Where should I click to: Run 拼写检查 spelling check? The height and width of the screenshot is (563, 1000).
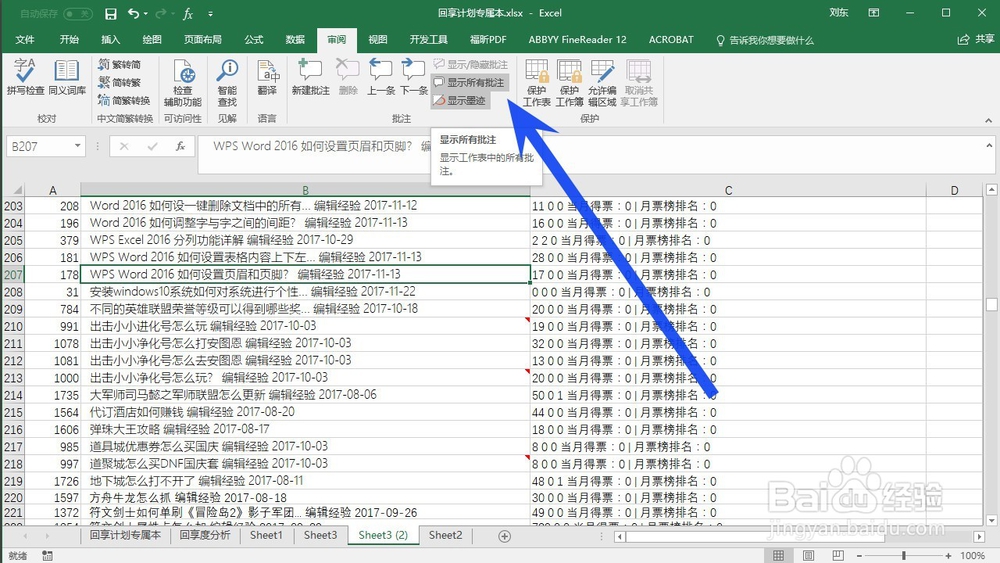point(26,78)
